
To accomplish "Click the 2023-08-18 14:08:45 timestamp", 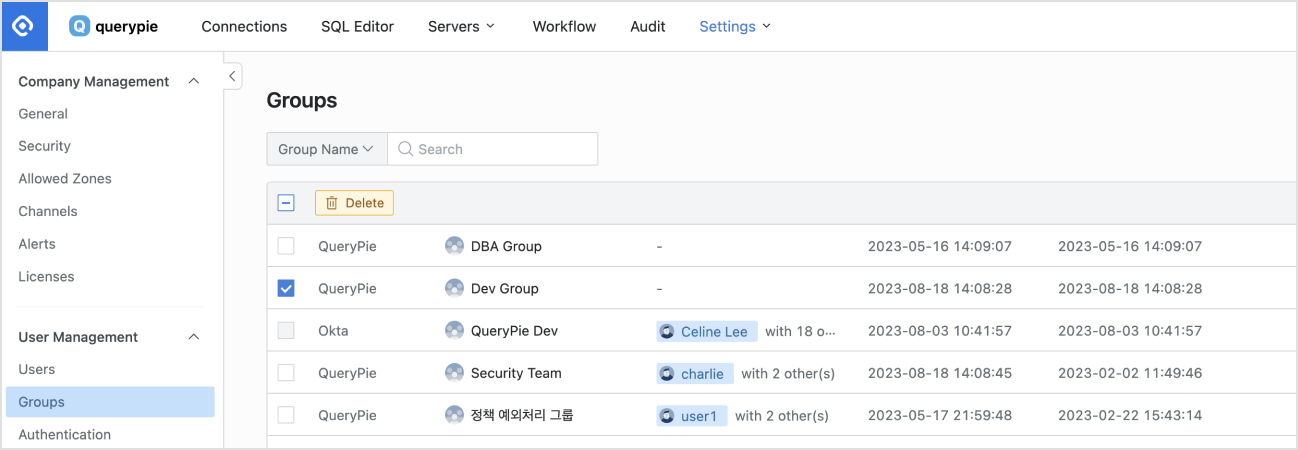I will pos(940,373).
